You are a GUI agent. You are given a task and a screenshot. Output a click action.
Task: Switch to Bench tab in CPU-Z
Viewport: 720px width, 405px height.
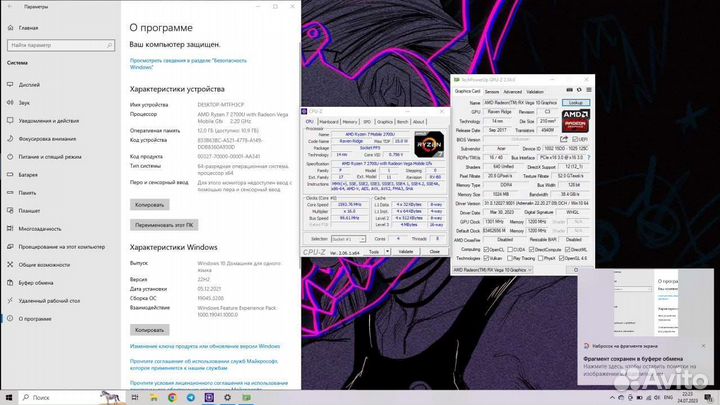[402, 122]
